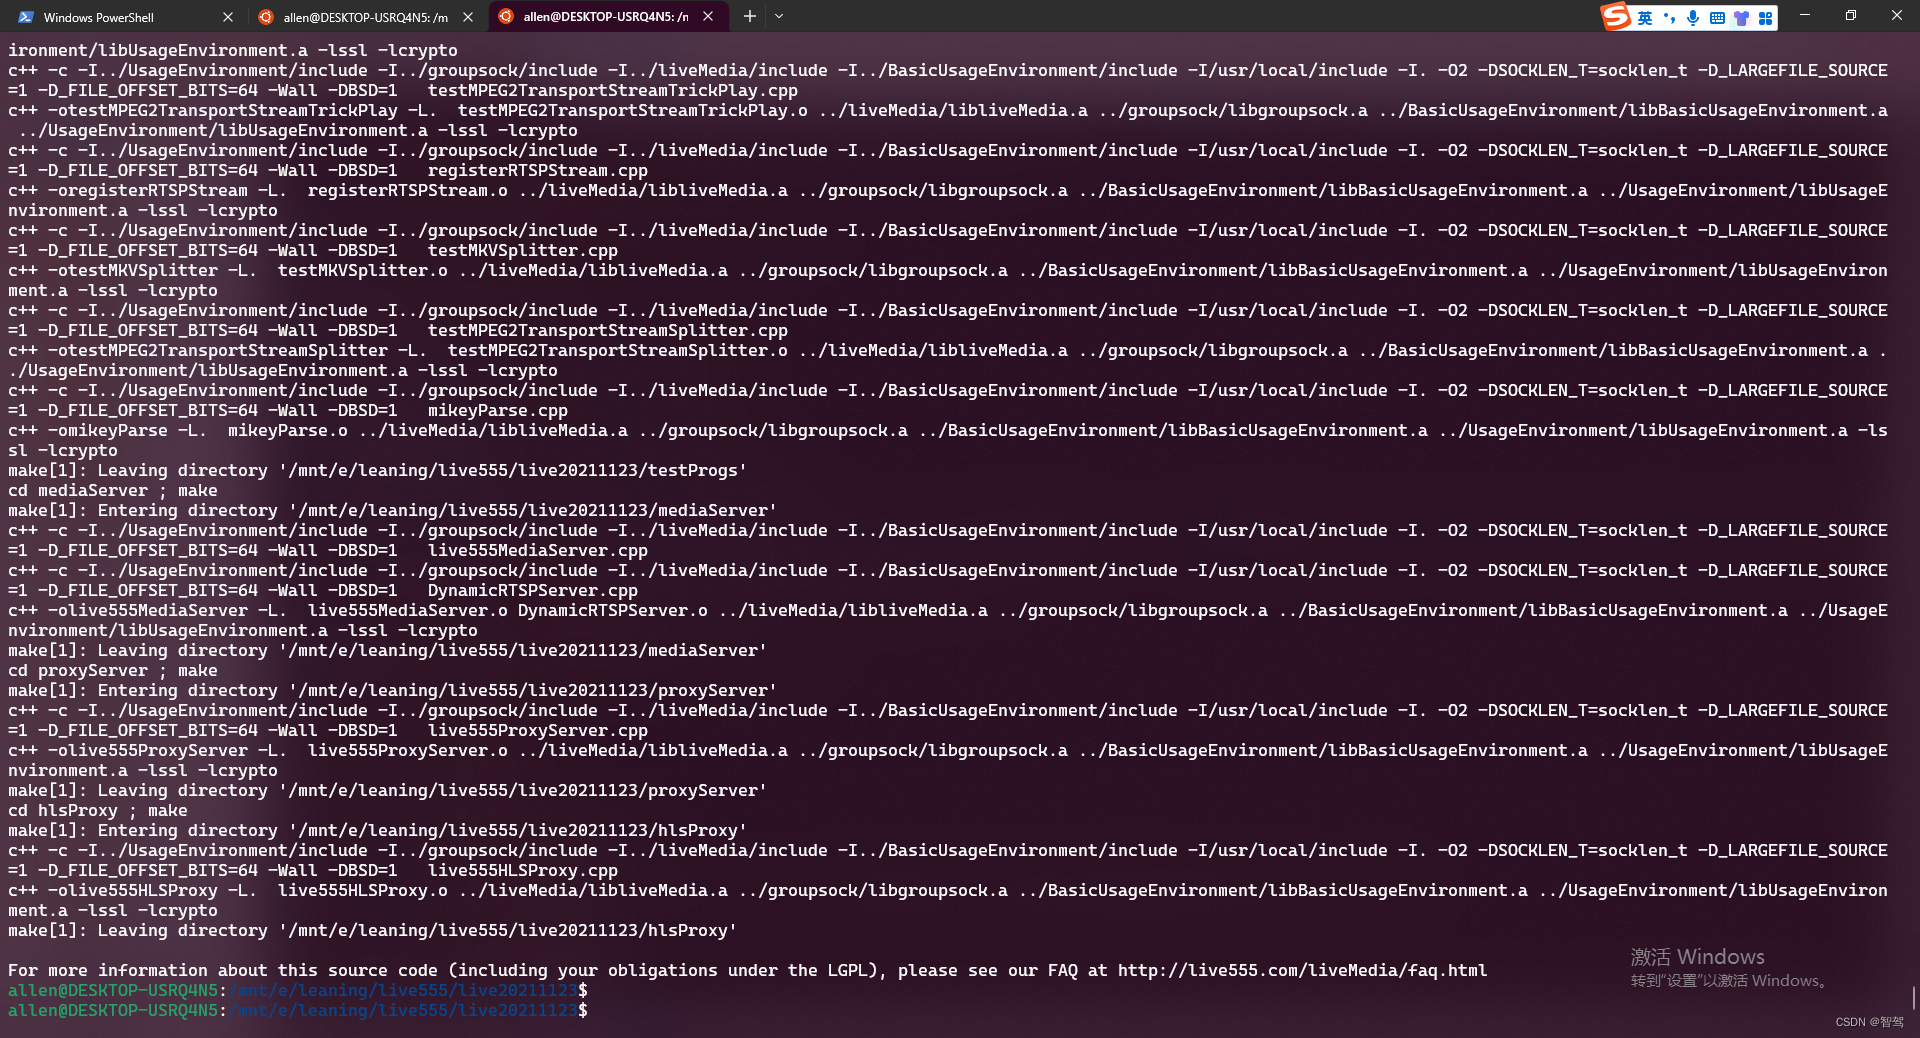Close the Windows PowerShell tab
Screen dimensions: 1920x1038
pyautogui.click(x=228, y=17)
